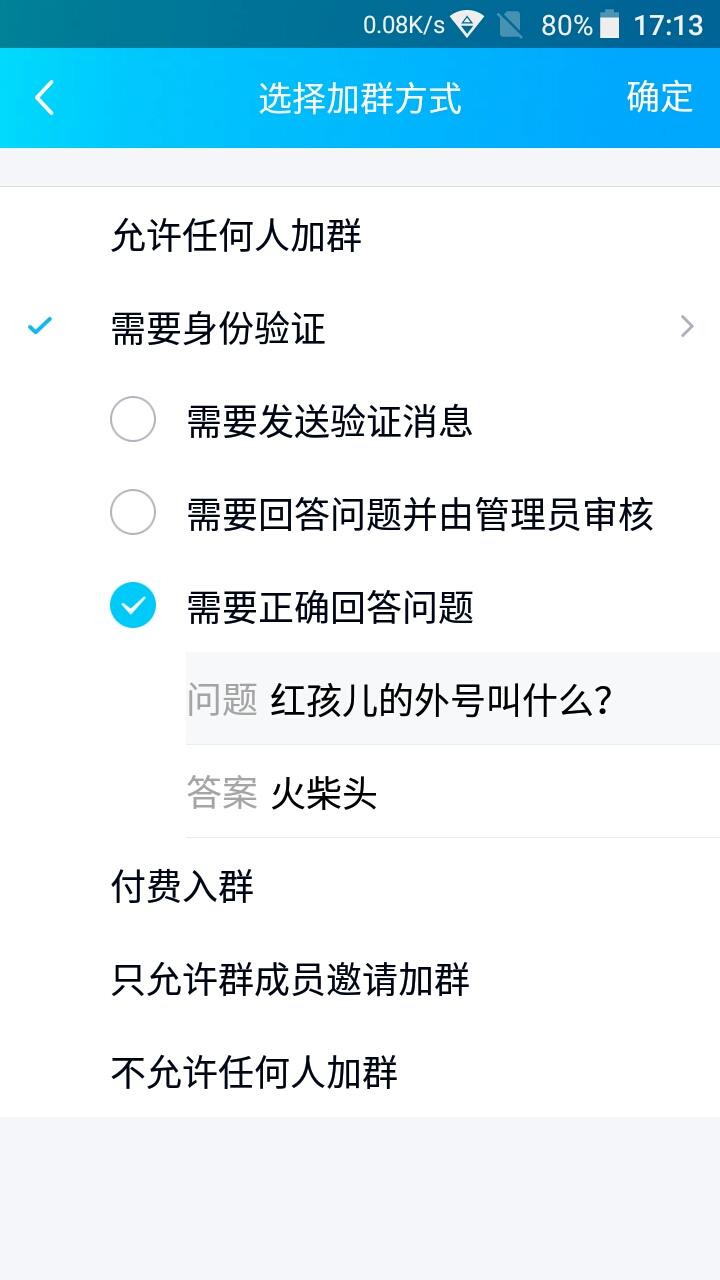Toggle the checked 需要正确回答问题 option
Image resolution: width=720 pixels, height=1280 pixels.
pos(133,605)
